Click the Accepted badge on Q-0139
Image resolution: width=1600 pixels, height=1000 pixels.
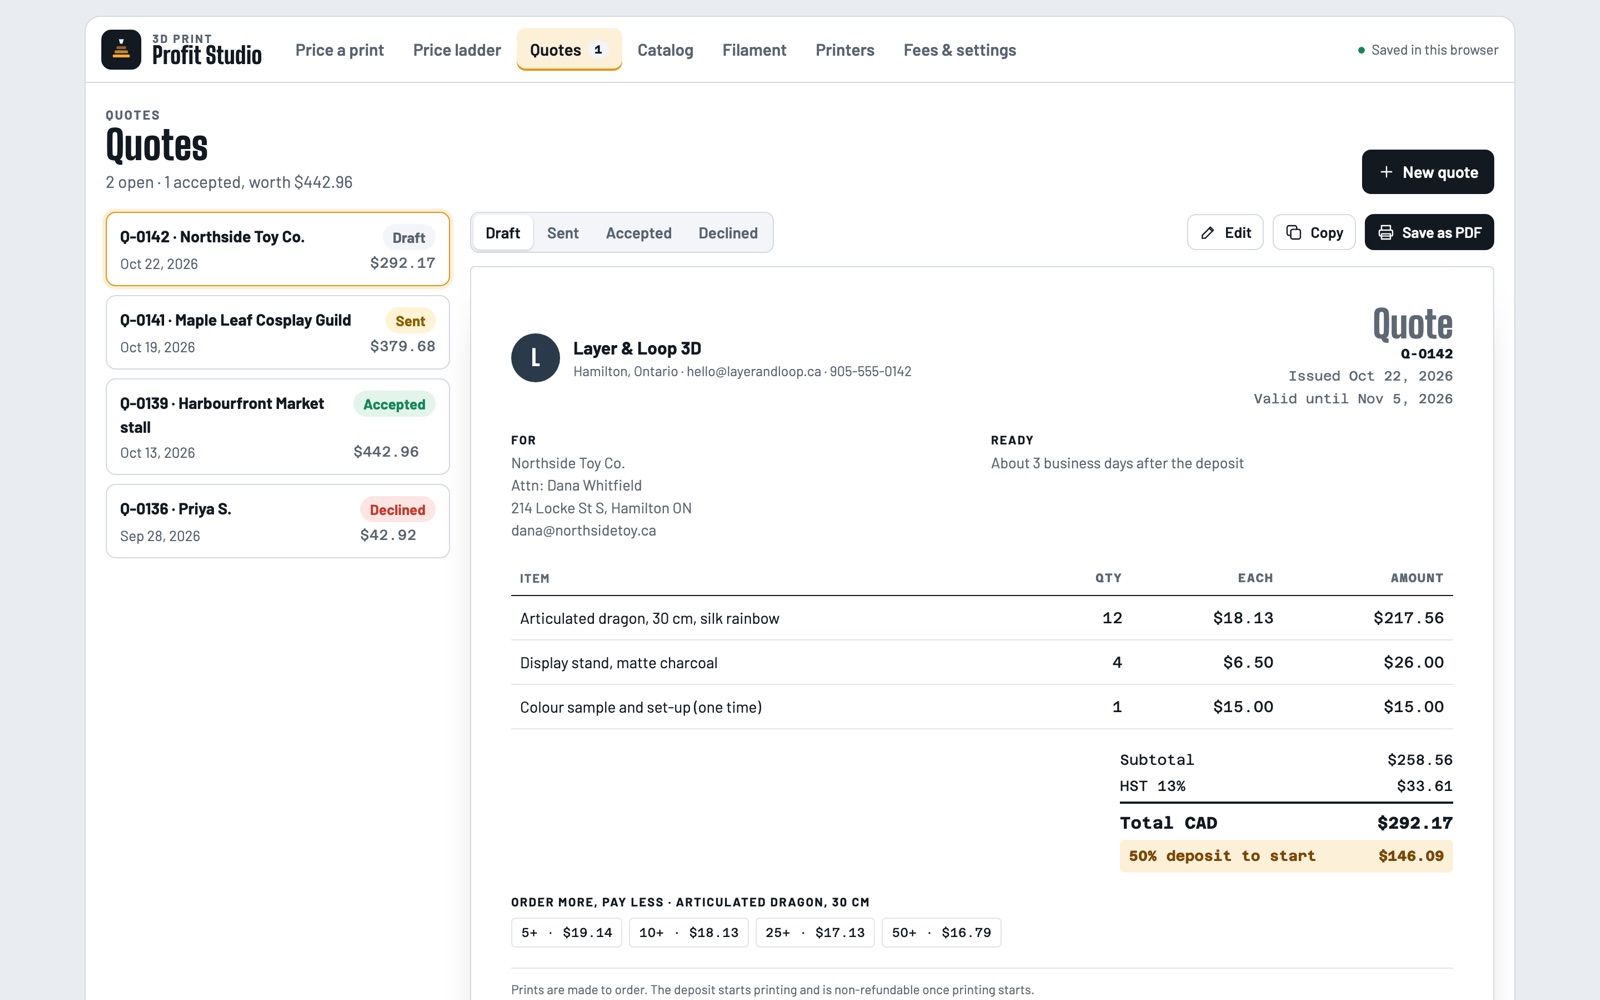pyautogui.click(x=394, y=404)
